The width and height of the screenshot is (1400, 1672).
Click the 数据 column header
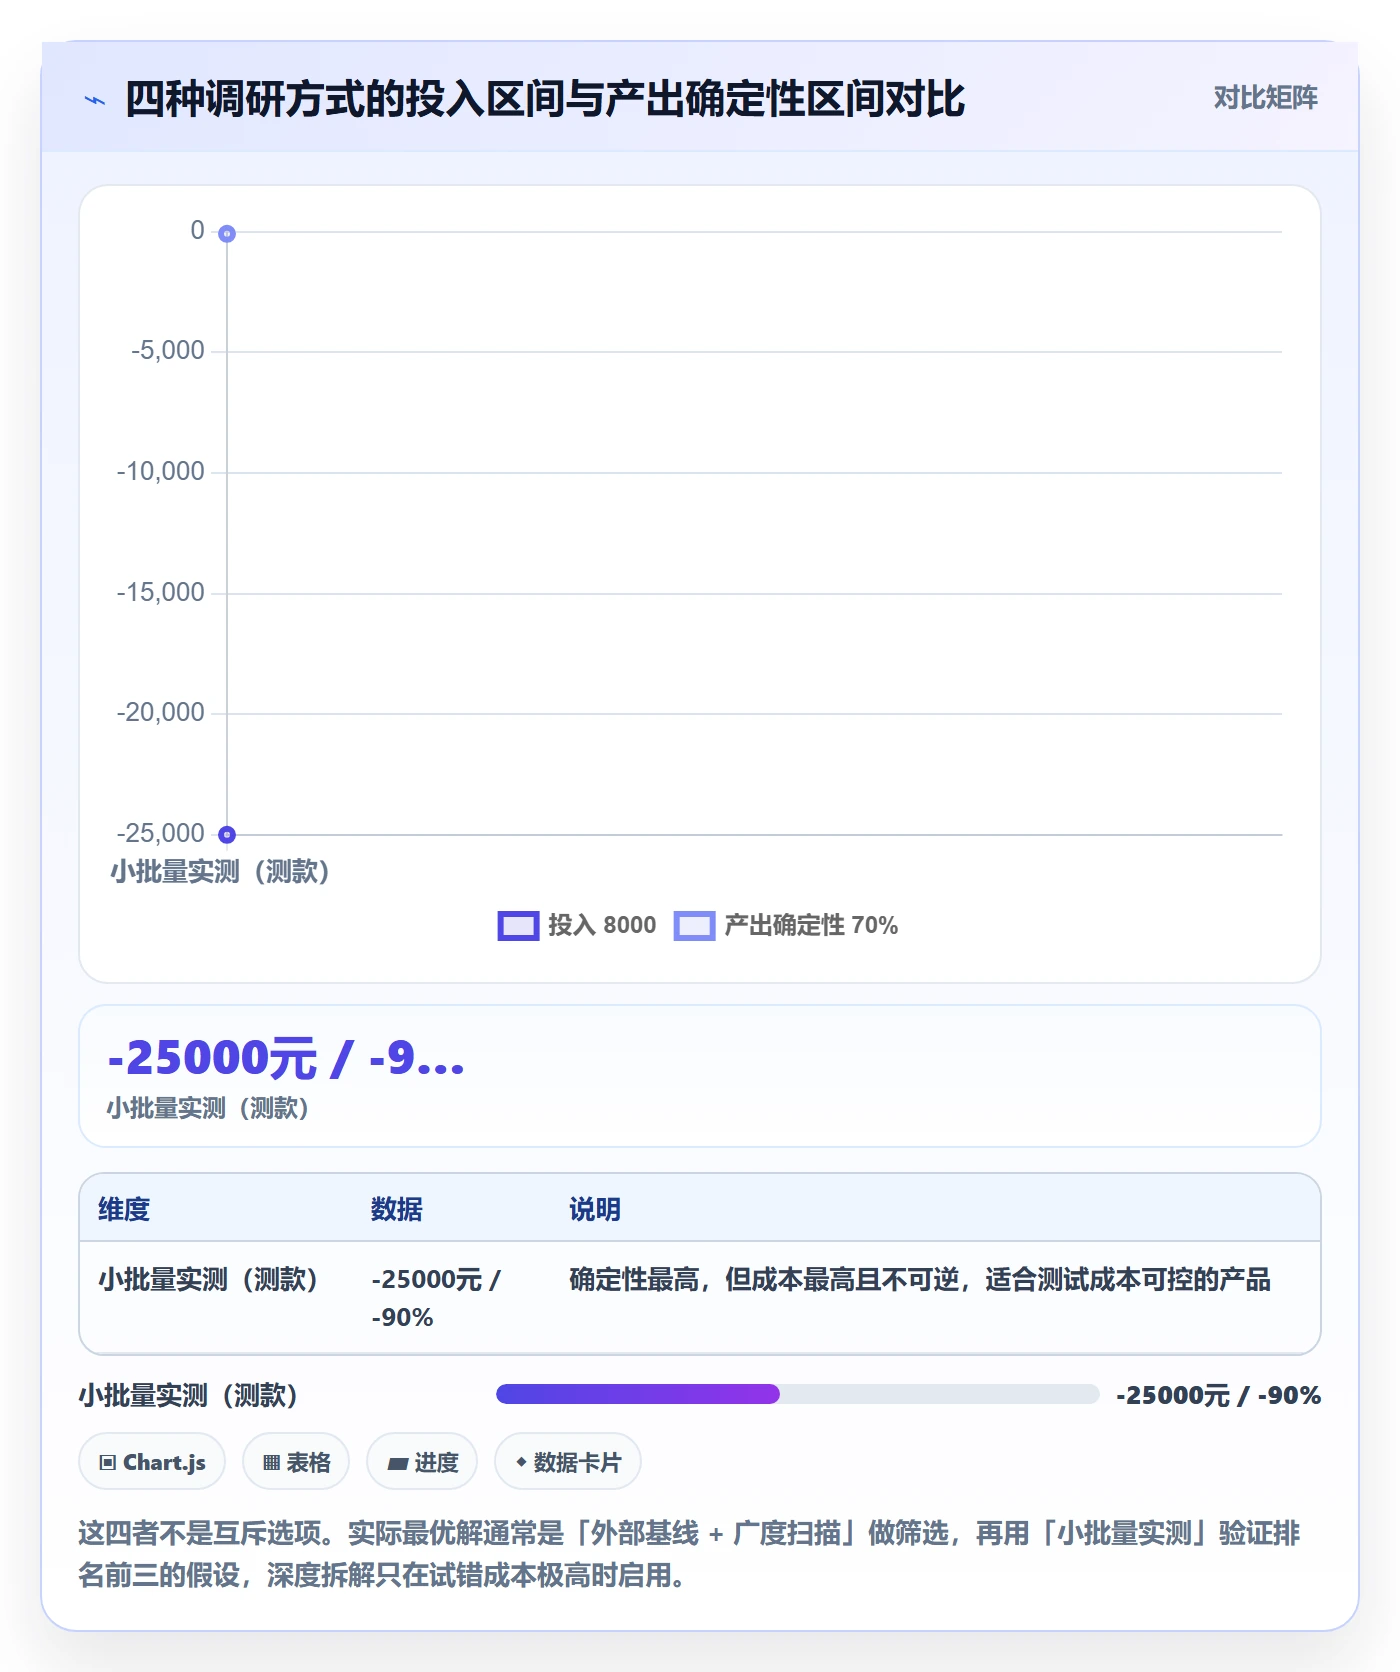pos(397,1209)
